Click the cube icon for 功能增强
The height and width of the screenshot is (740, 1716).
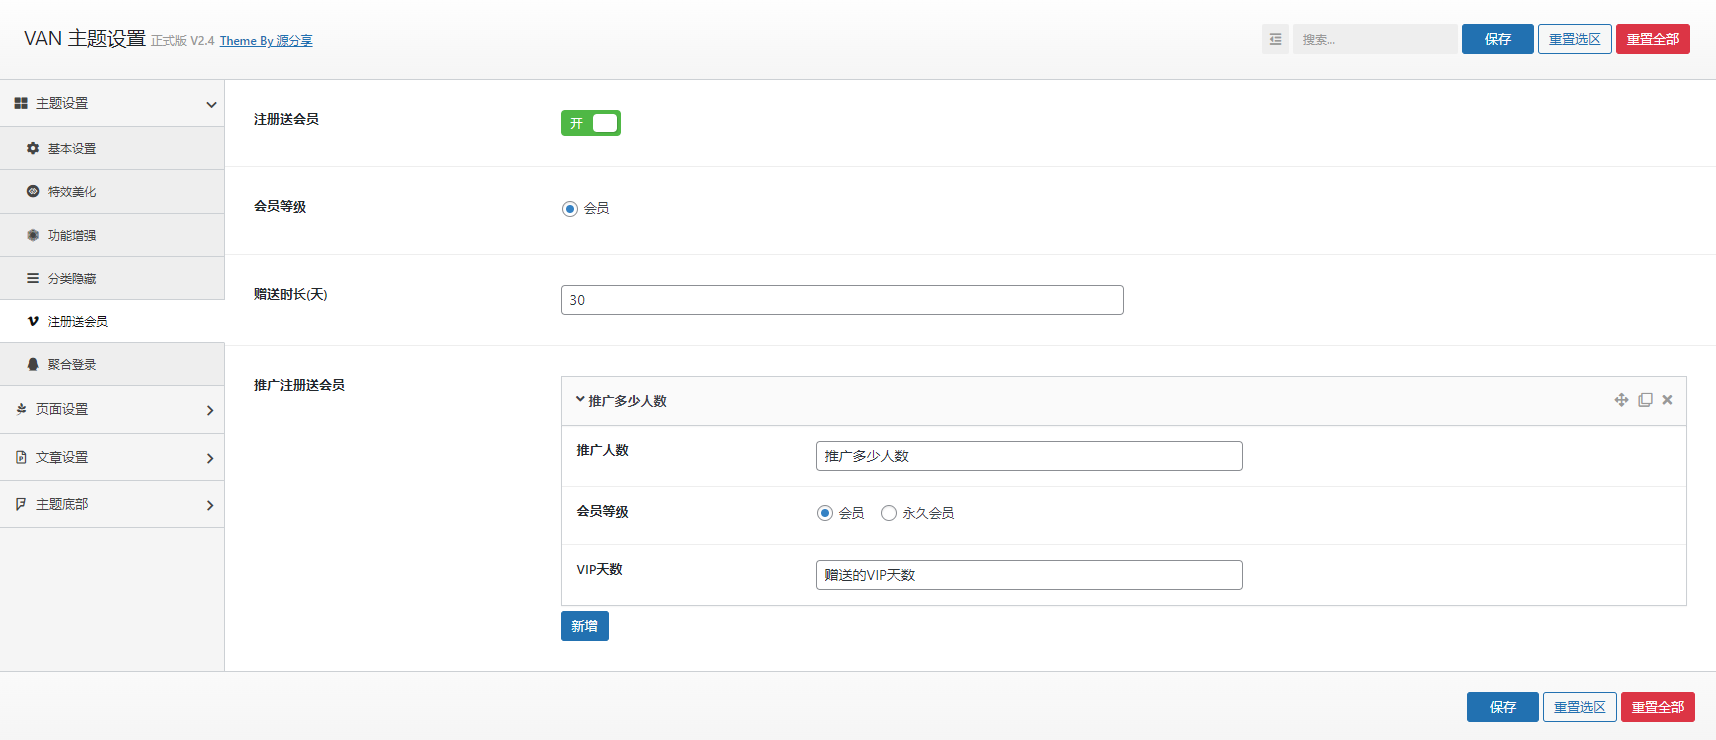coord(33,235)
